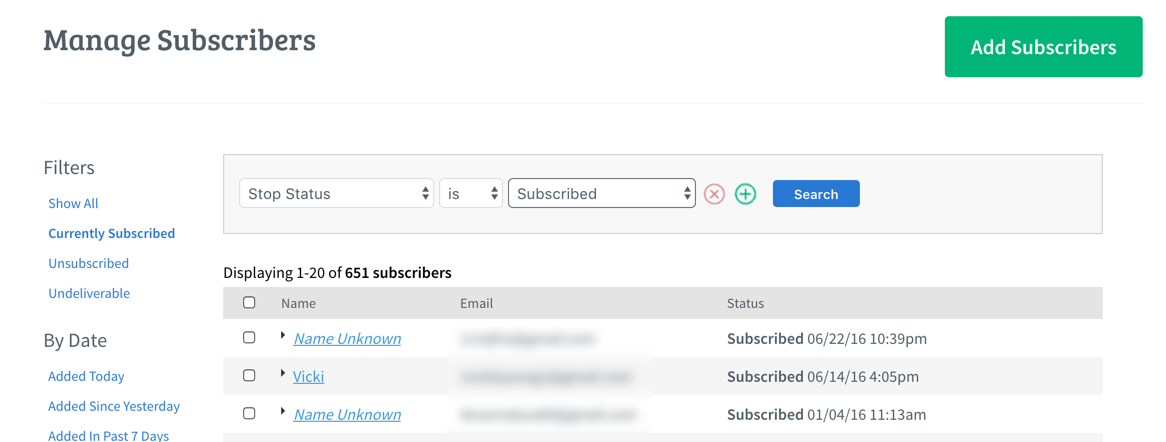Select the Currently Subscribed filter
Screen dimensions: 1166x442
coord(112,234)
